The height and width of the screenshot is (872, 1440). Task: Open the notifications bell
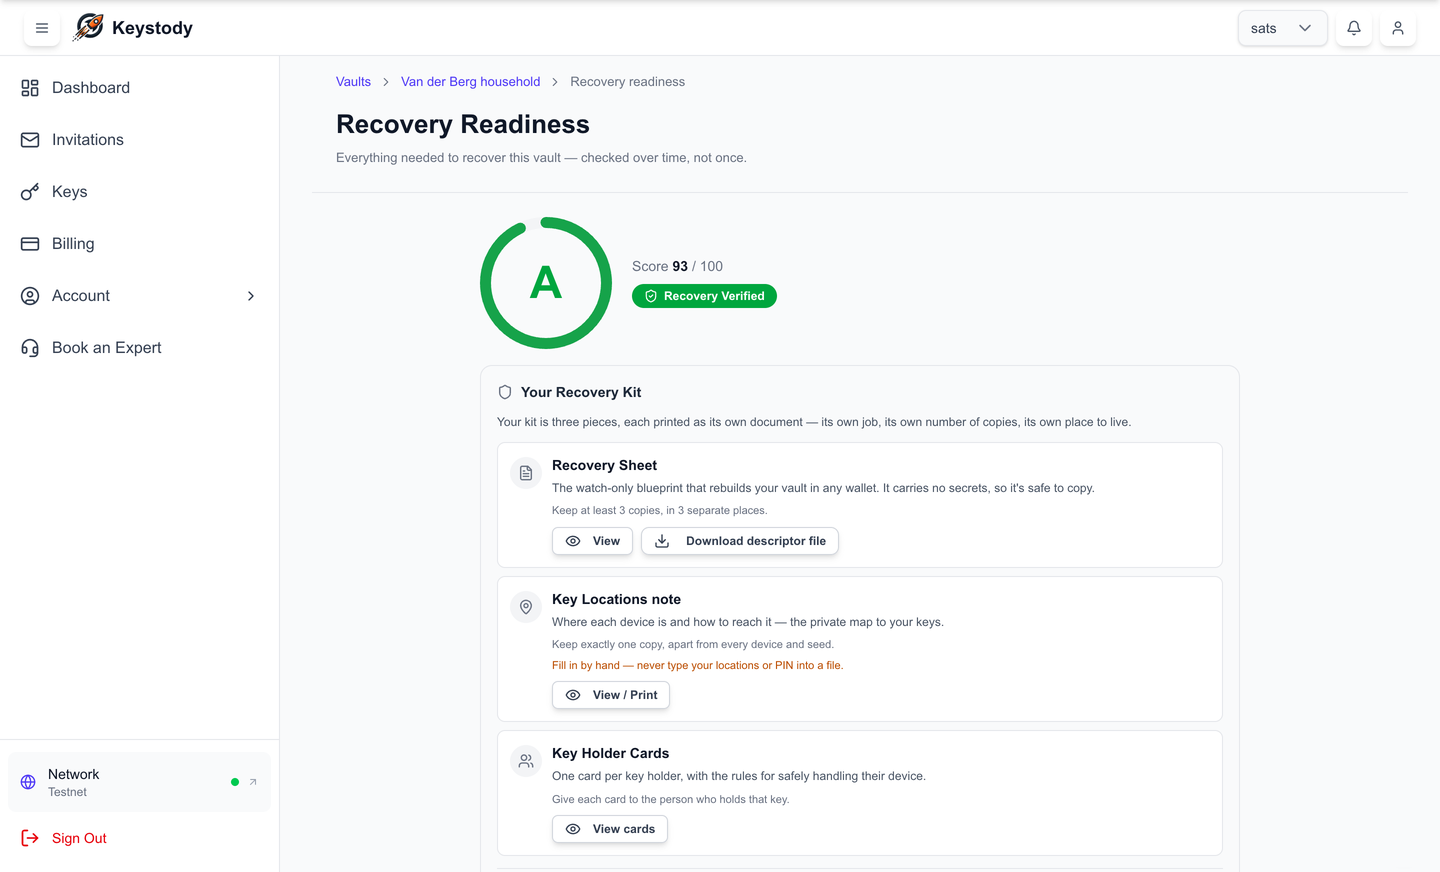[x=1354, y=28]
